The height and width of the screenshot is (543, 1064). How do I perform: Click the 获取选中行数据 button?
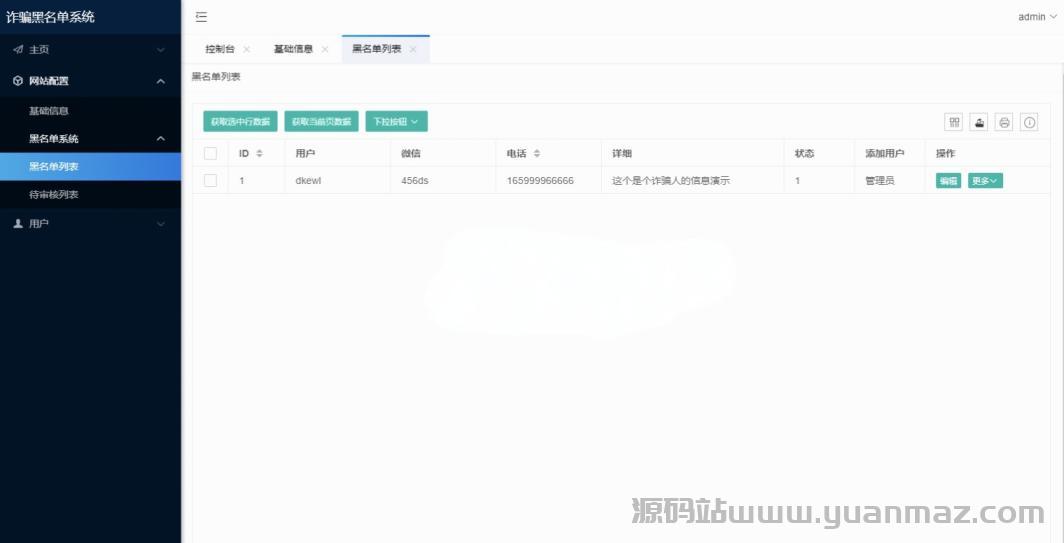point(240,122)
